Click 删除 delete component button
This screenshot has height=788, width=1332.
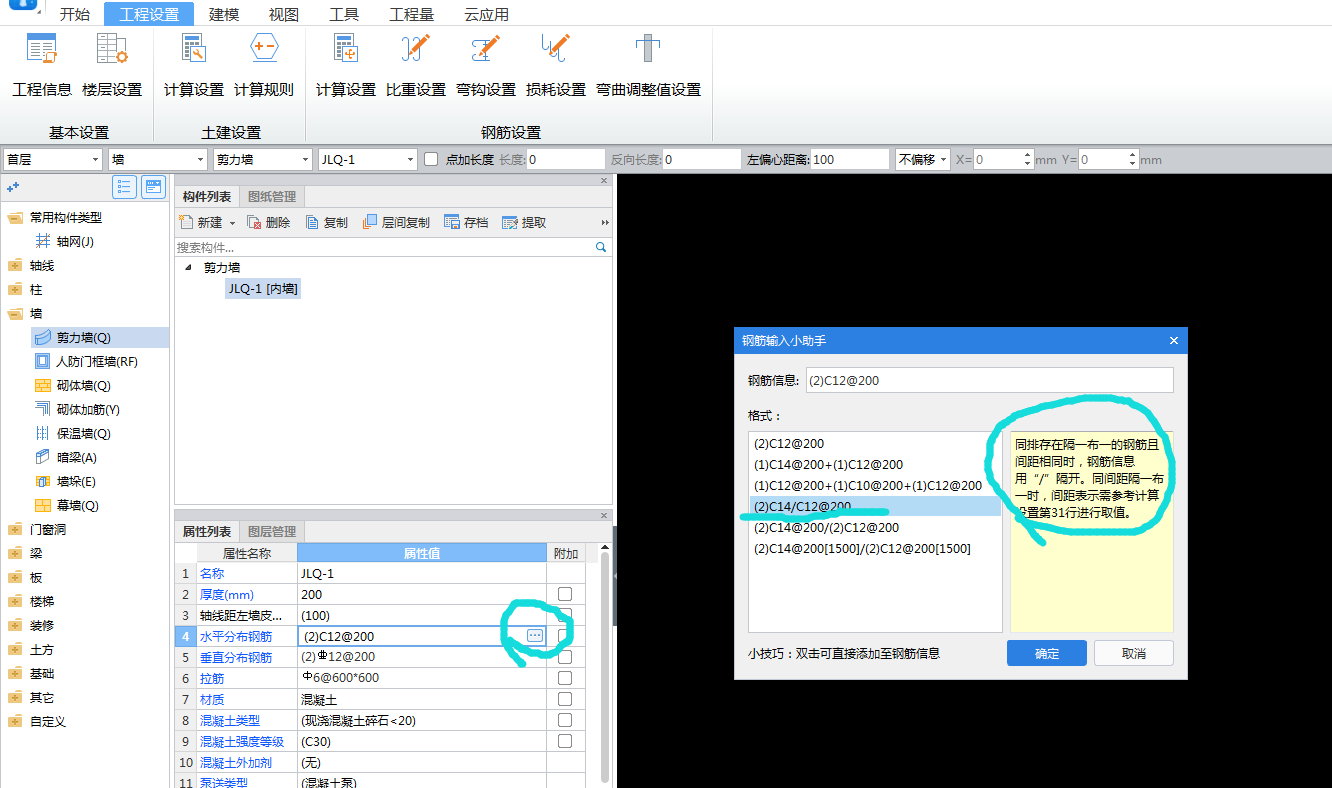point(269,222)
